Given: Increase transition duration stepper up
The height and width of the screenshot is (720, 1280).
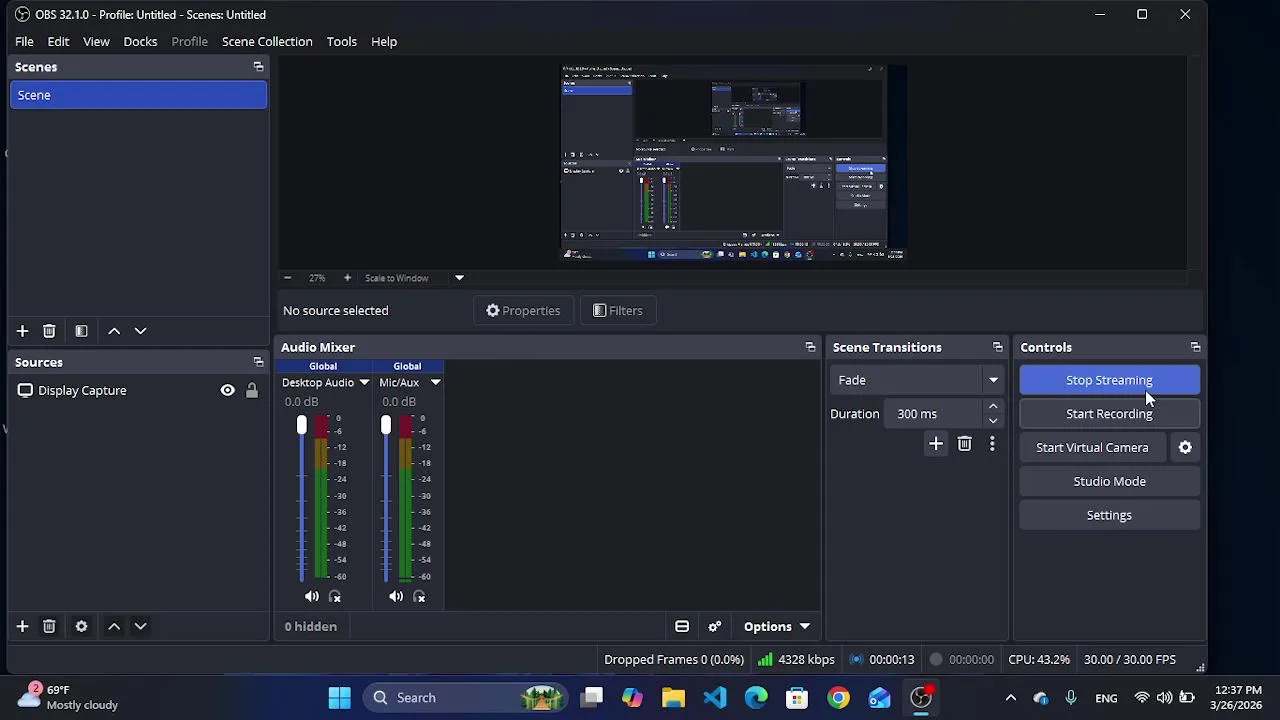Looking at the screenshot, I should tap(993, 407).
